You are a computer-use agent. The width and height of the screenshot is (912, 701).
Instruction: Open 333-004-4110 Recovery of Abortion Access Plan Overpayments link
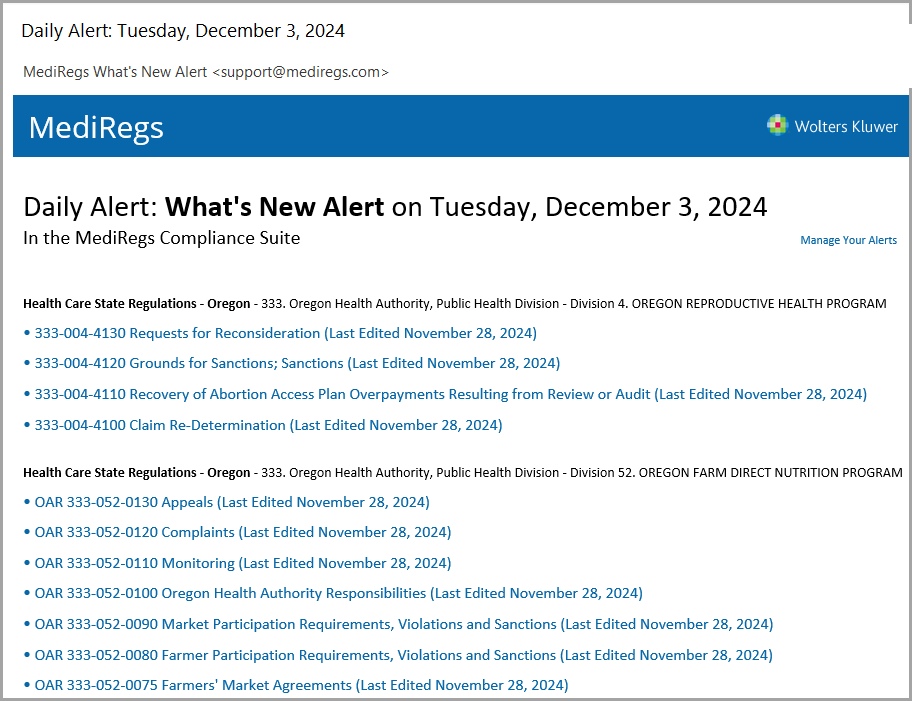tap(450, 394)
